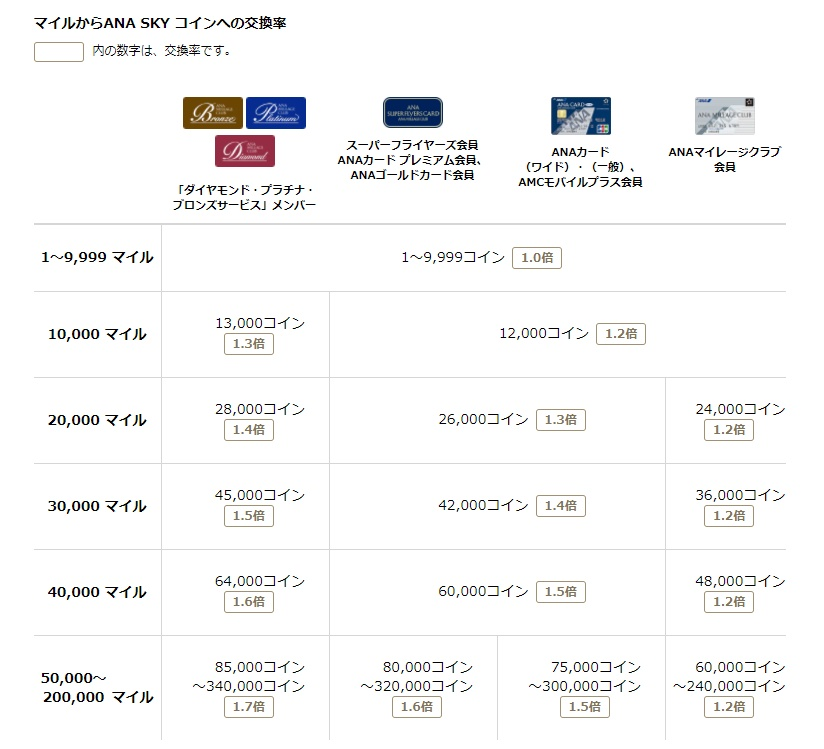Click 13,000コイン value

pos(260,323)
